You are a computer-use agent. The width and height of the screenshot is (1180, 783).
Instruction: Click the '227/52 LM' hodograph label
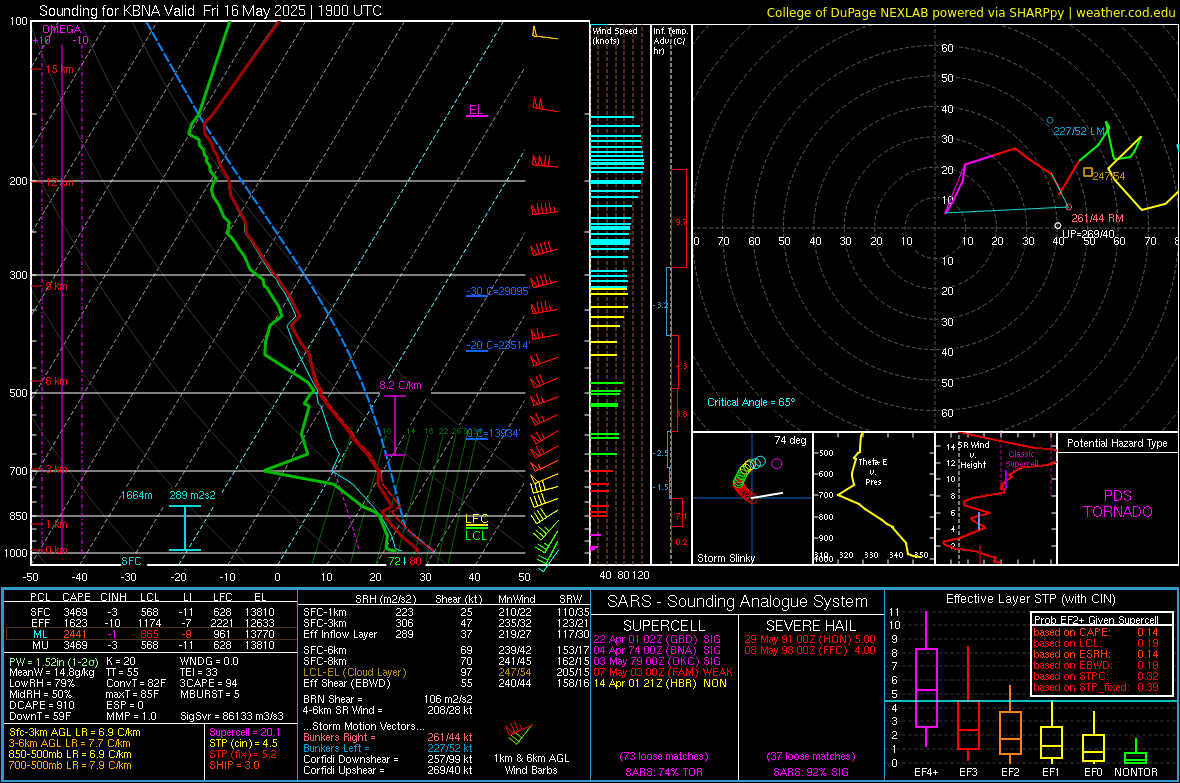click(1079, 131)
